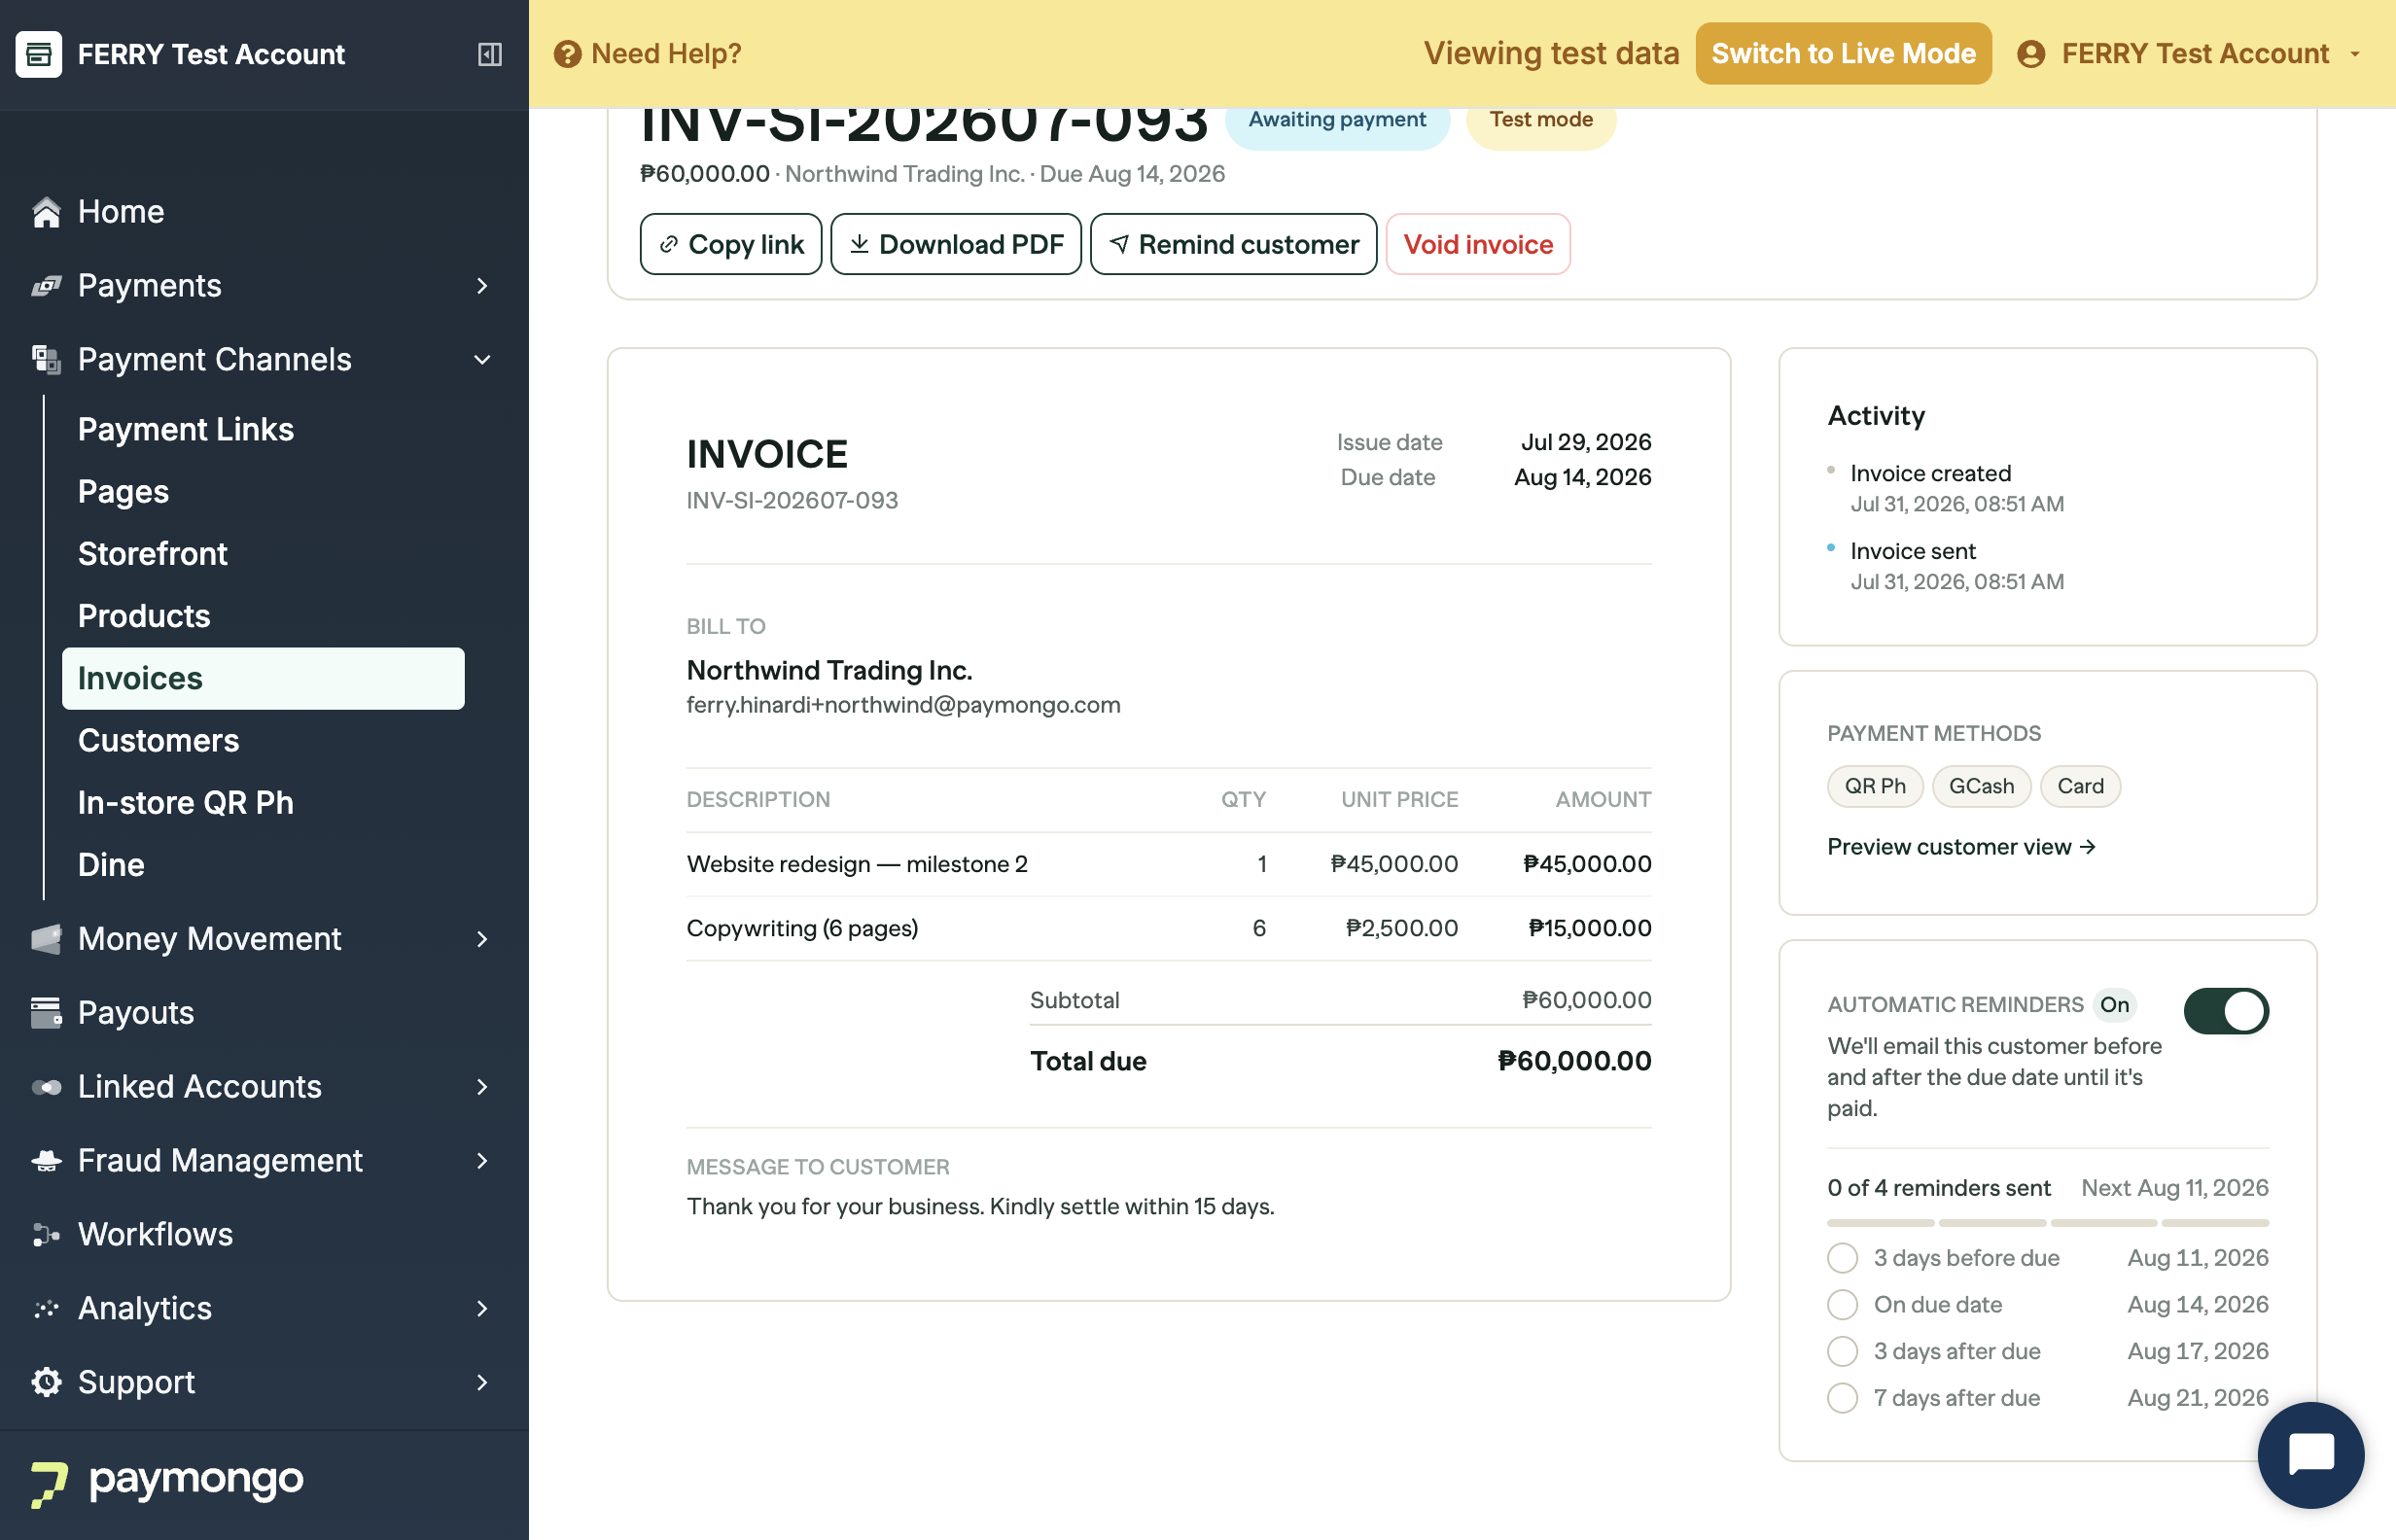
Task: Open the chat support bubble
Action: (2310, 1455)
